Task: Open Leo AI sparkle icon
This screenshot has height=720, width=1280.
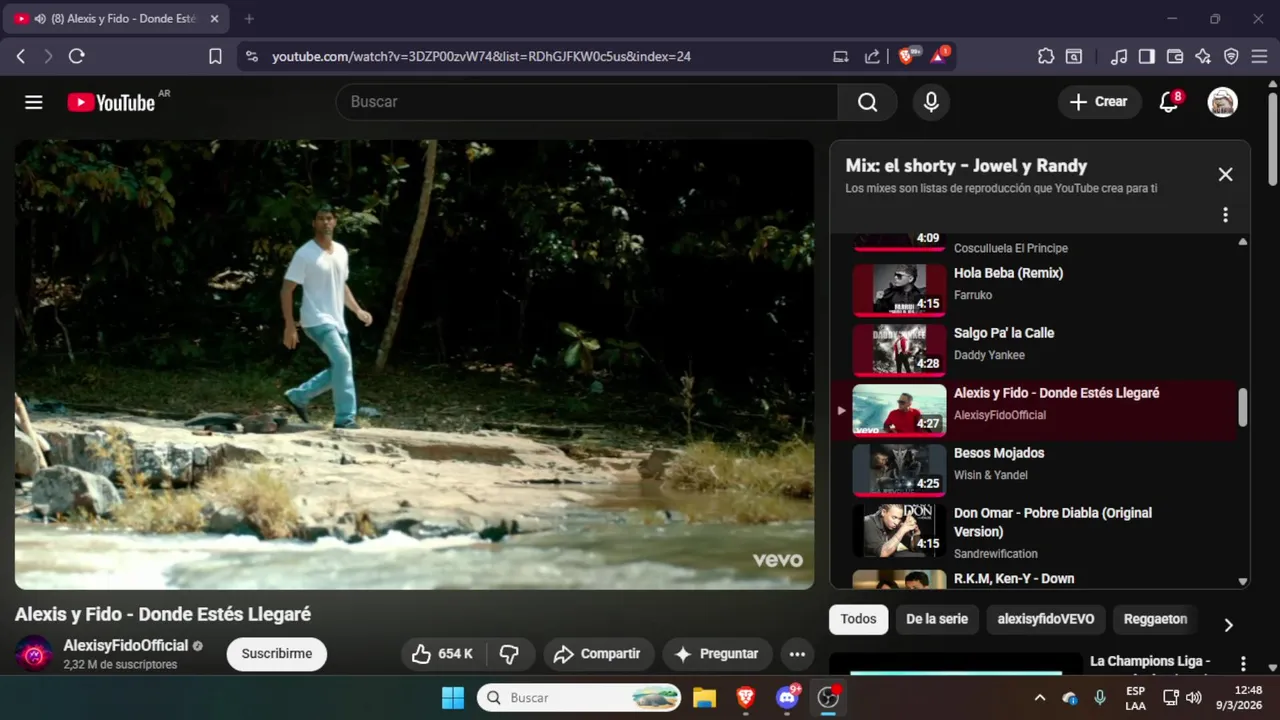Action: pyautogui.click(x=1203, y=56)
